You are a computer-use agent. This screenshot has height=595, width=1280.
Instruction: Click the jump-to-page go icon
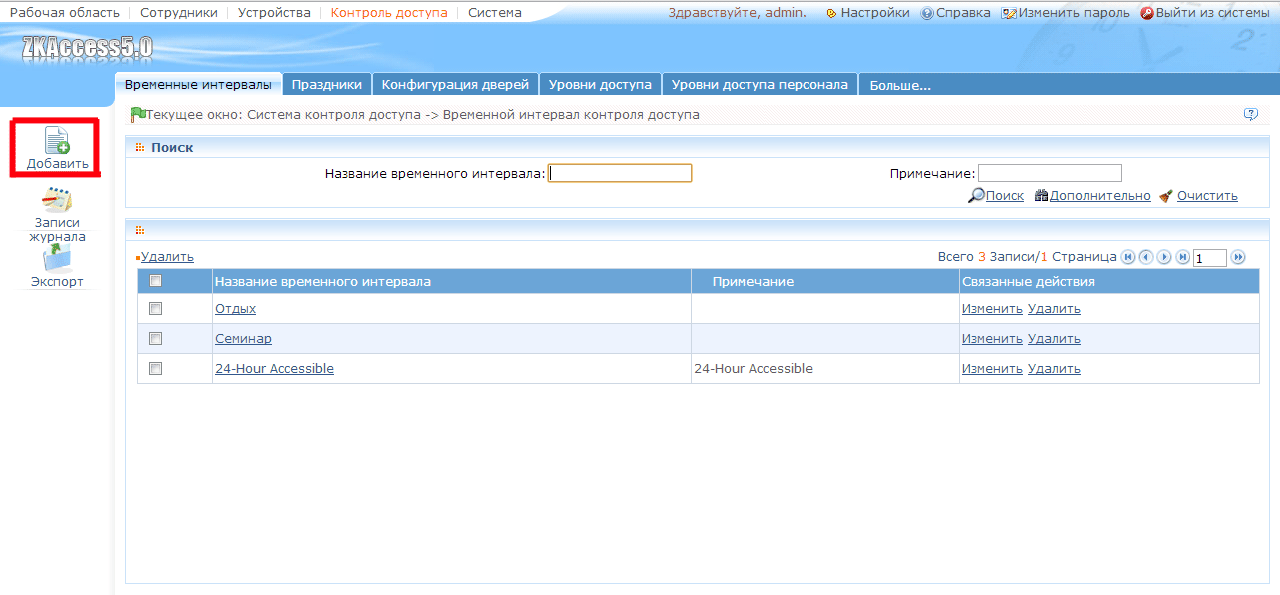tap(1238, 257)
